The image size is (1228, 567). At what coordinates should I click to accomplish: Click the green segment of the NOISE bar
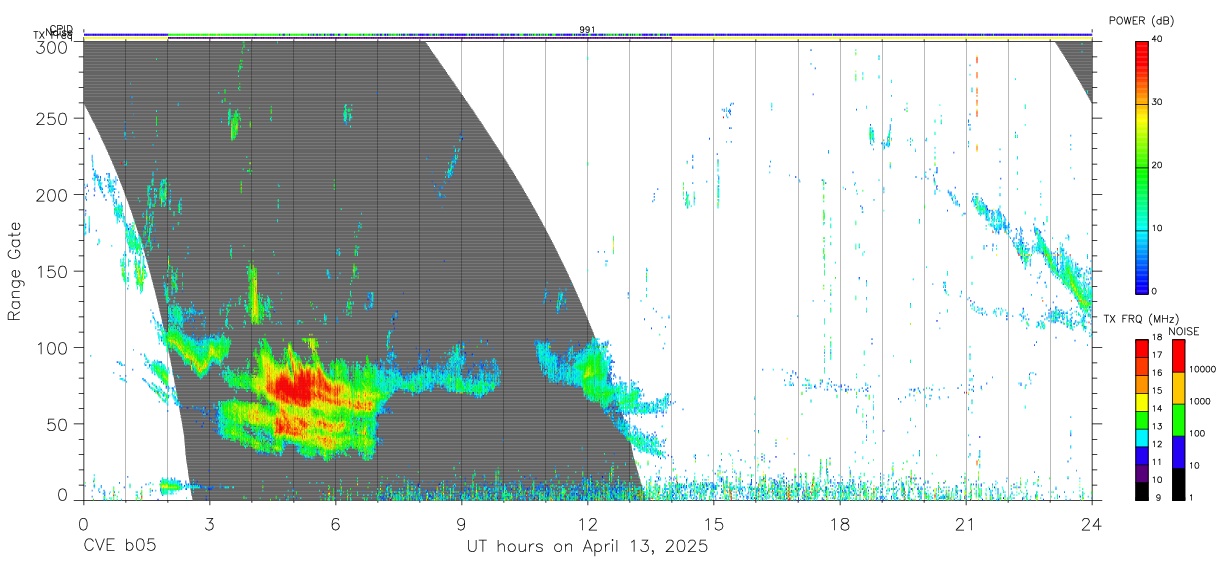coord(1178,419)
